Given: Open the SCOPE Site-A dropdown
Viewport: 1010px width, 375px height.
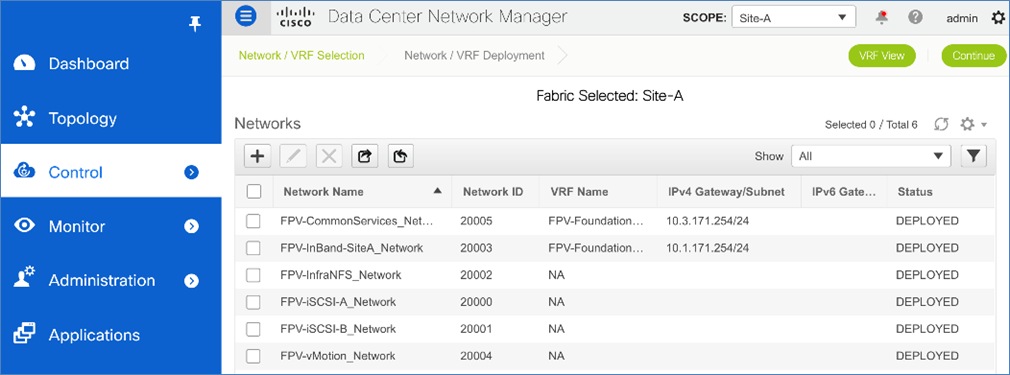Looking at the screenshot, I should click(x=794, y=17).
